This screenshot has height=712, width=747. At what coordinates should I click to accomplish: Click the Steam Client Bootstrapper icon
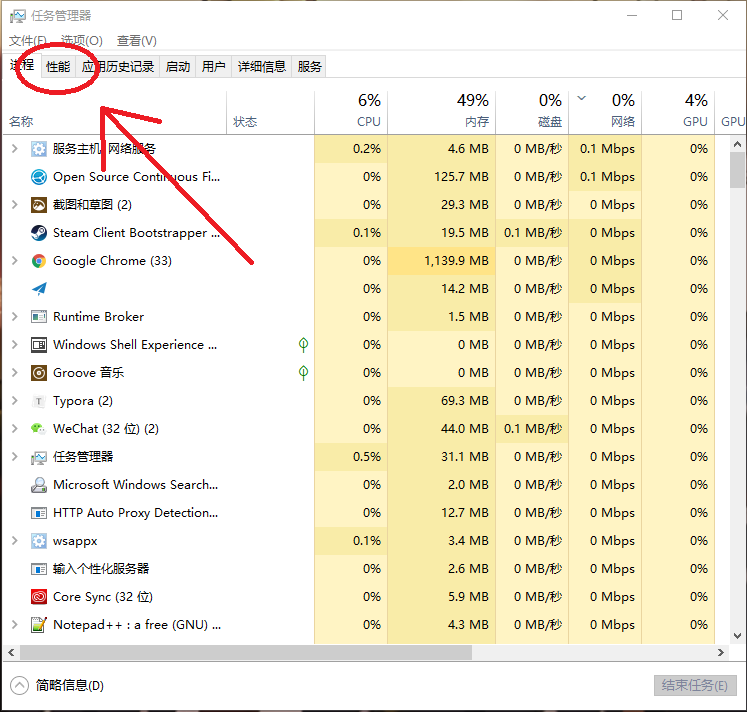39,233
